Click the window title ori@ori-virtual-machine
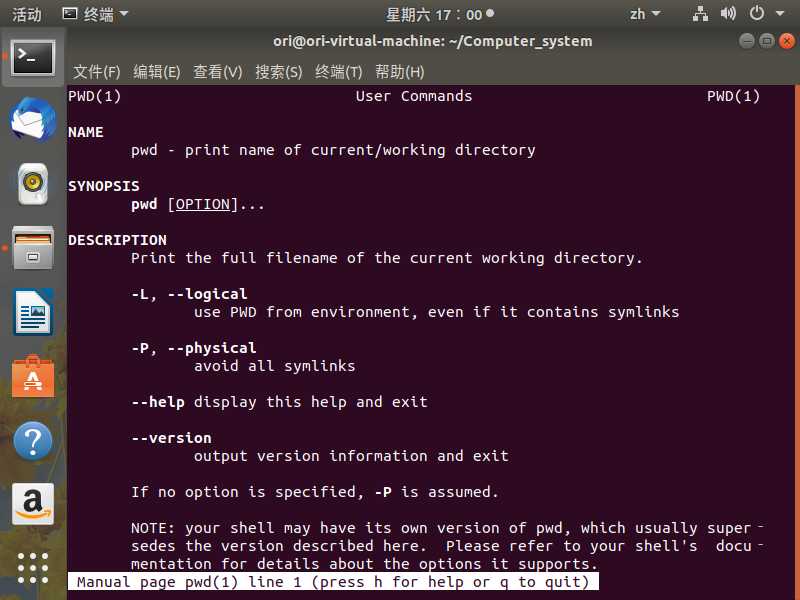 433,41
